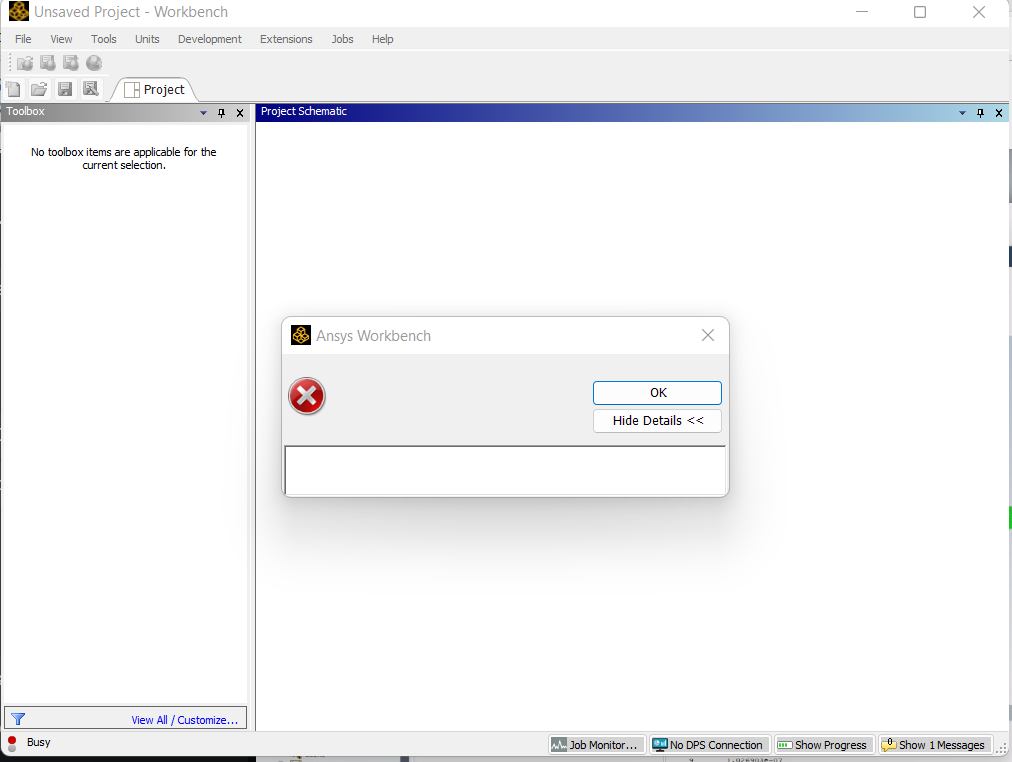Viewport: 1012px width, 762px height.
Task: Pin the Toolbox panel
Action: click(221, 113)
